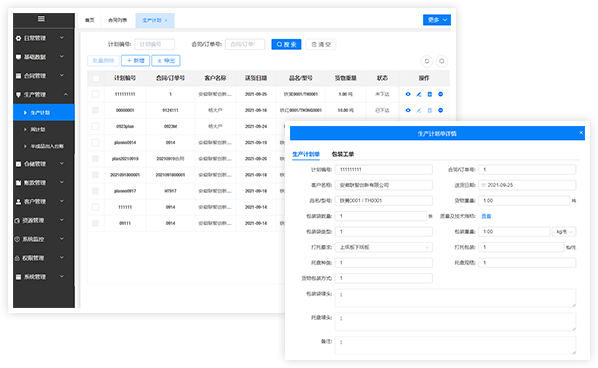The image size is (598, 368).
Task: Open the 打托要求 dropdown showing 上纸板下纸板
Action: (384, 247)
